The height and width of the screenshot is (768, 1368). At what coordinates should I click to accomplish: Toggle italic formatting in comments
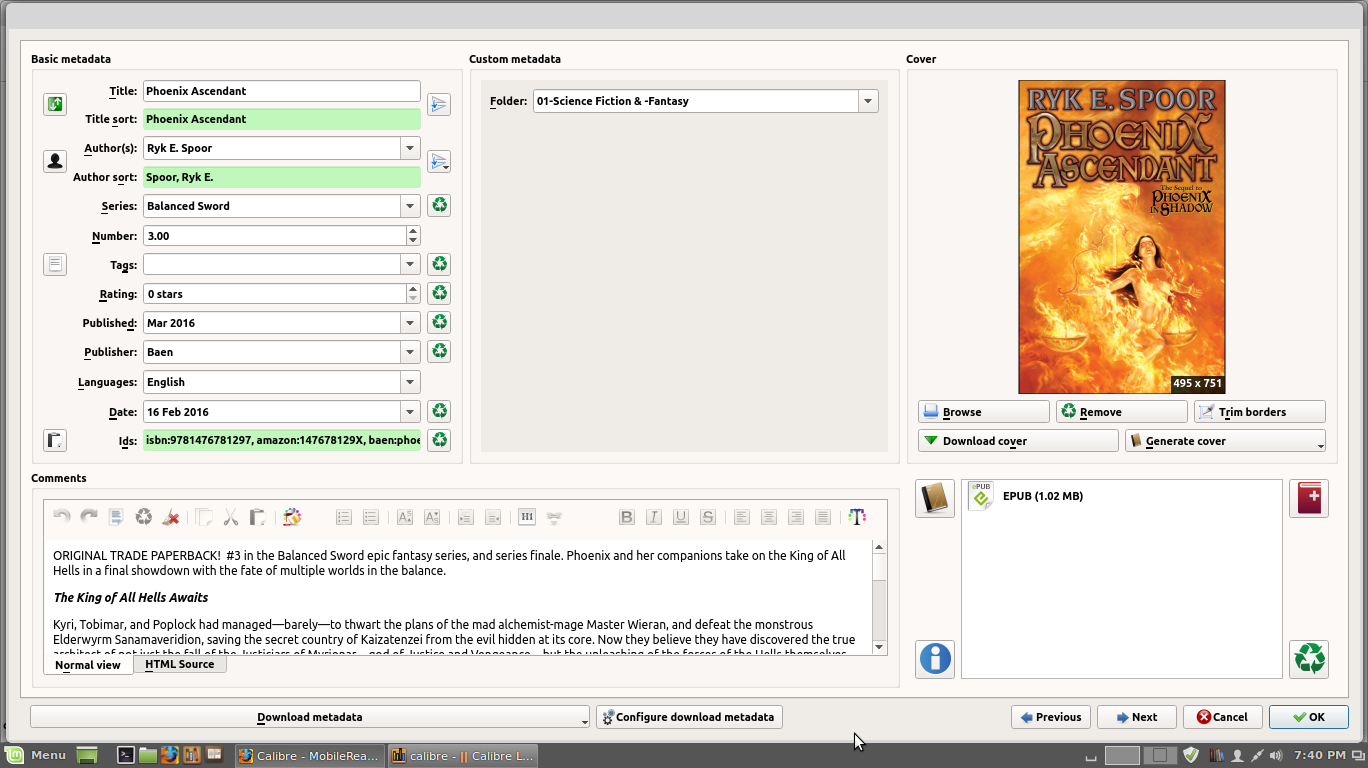654,517
